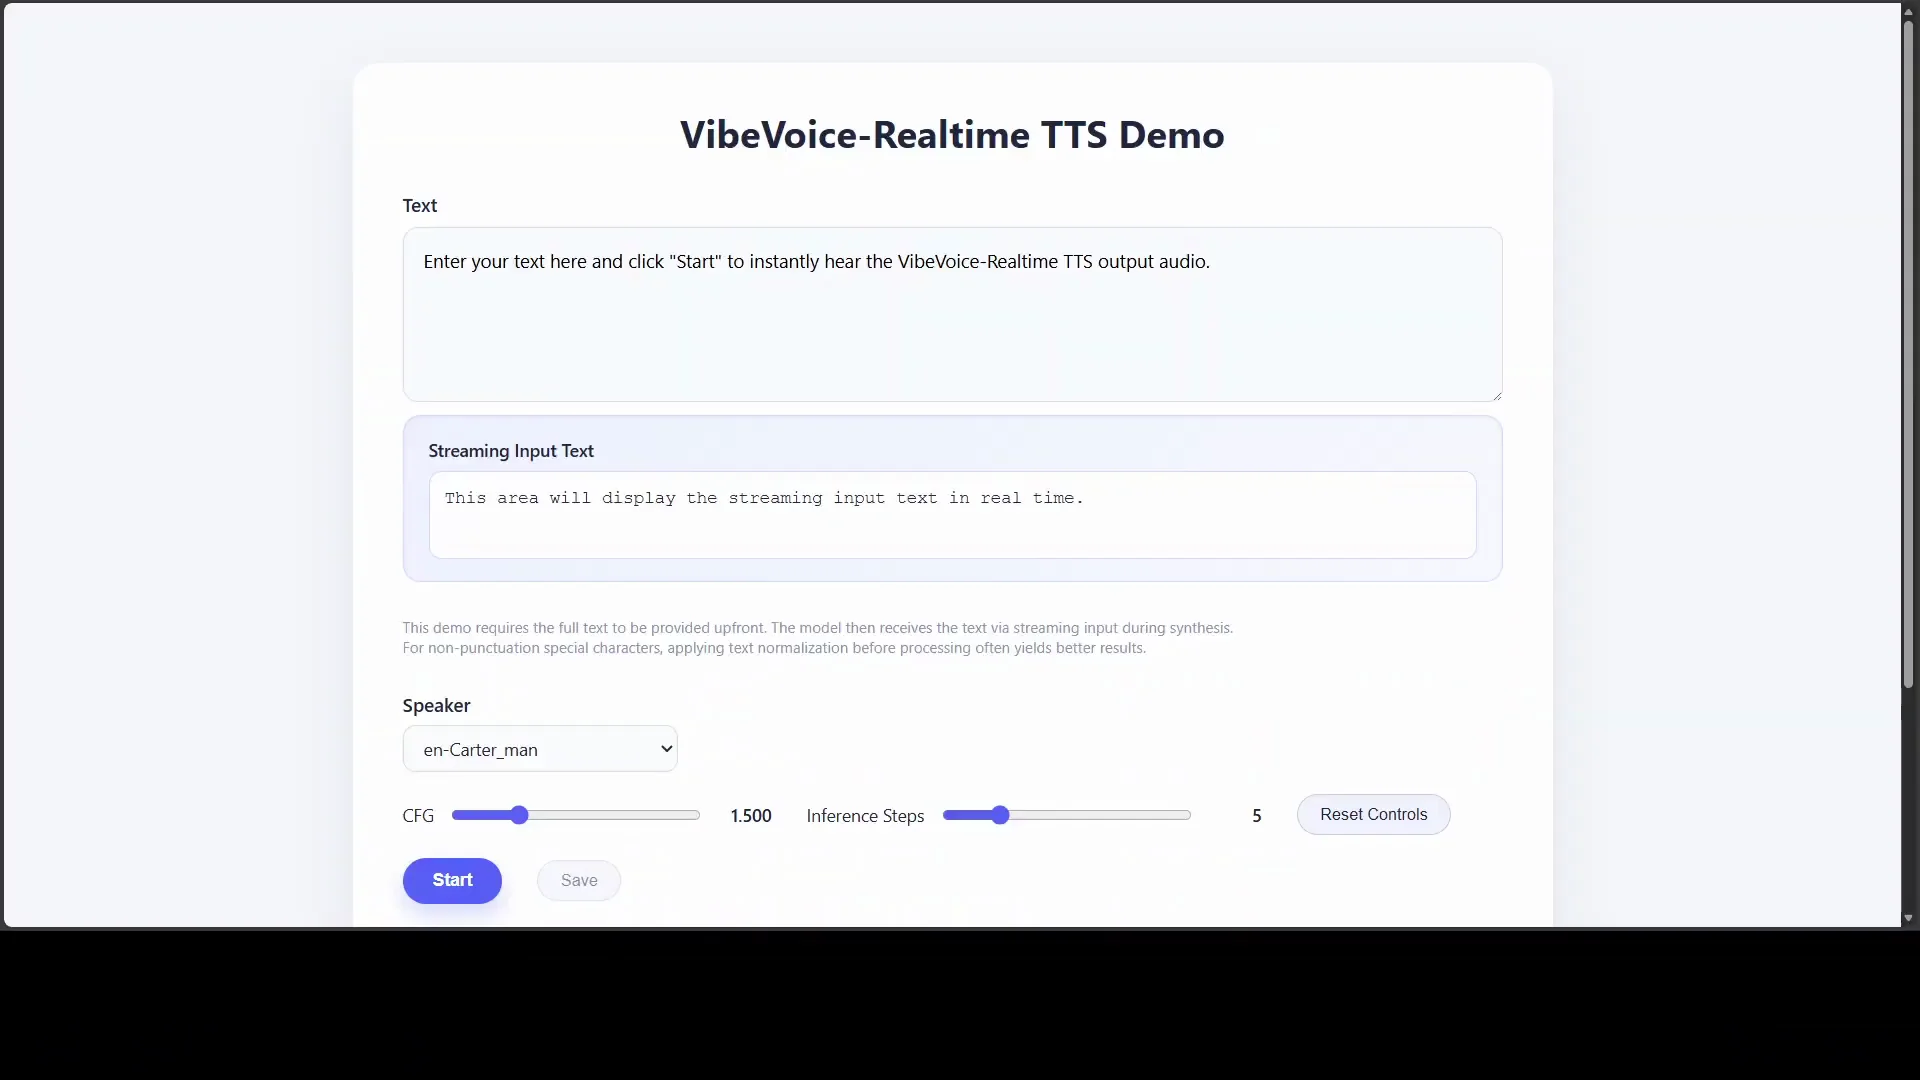Viewport: 1920px width, 1080px height.
Task: Click the Text section label
Action: 419,205
